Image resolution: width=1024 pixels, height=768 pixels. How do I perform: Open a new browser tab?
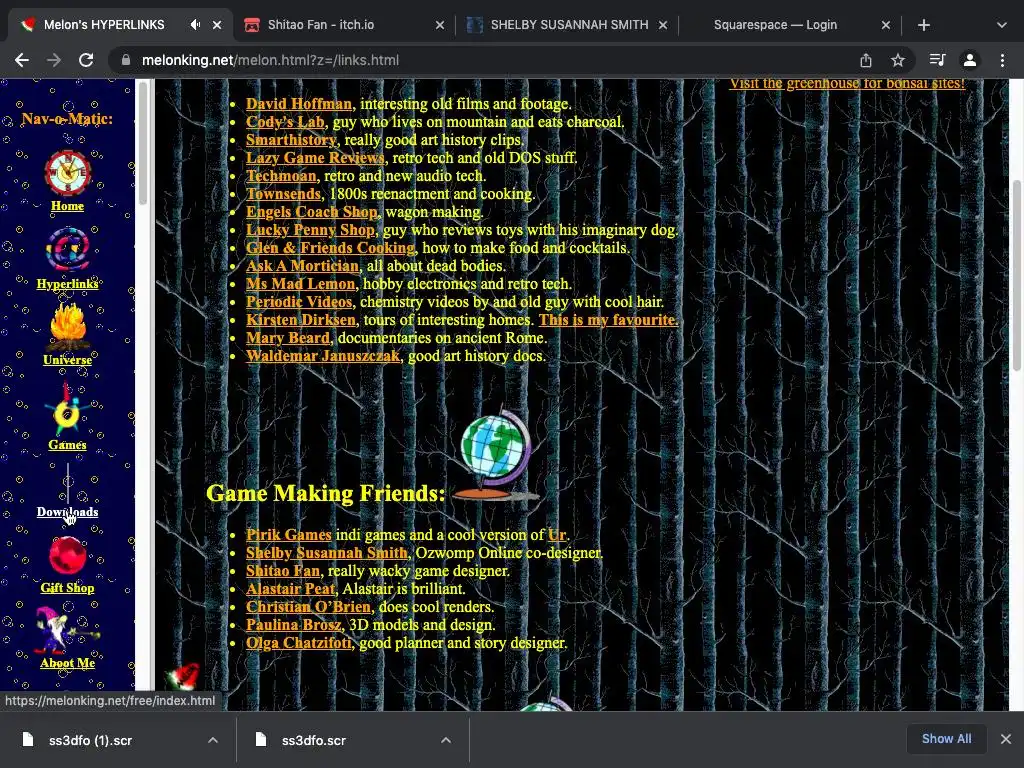[923, 25]
